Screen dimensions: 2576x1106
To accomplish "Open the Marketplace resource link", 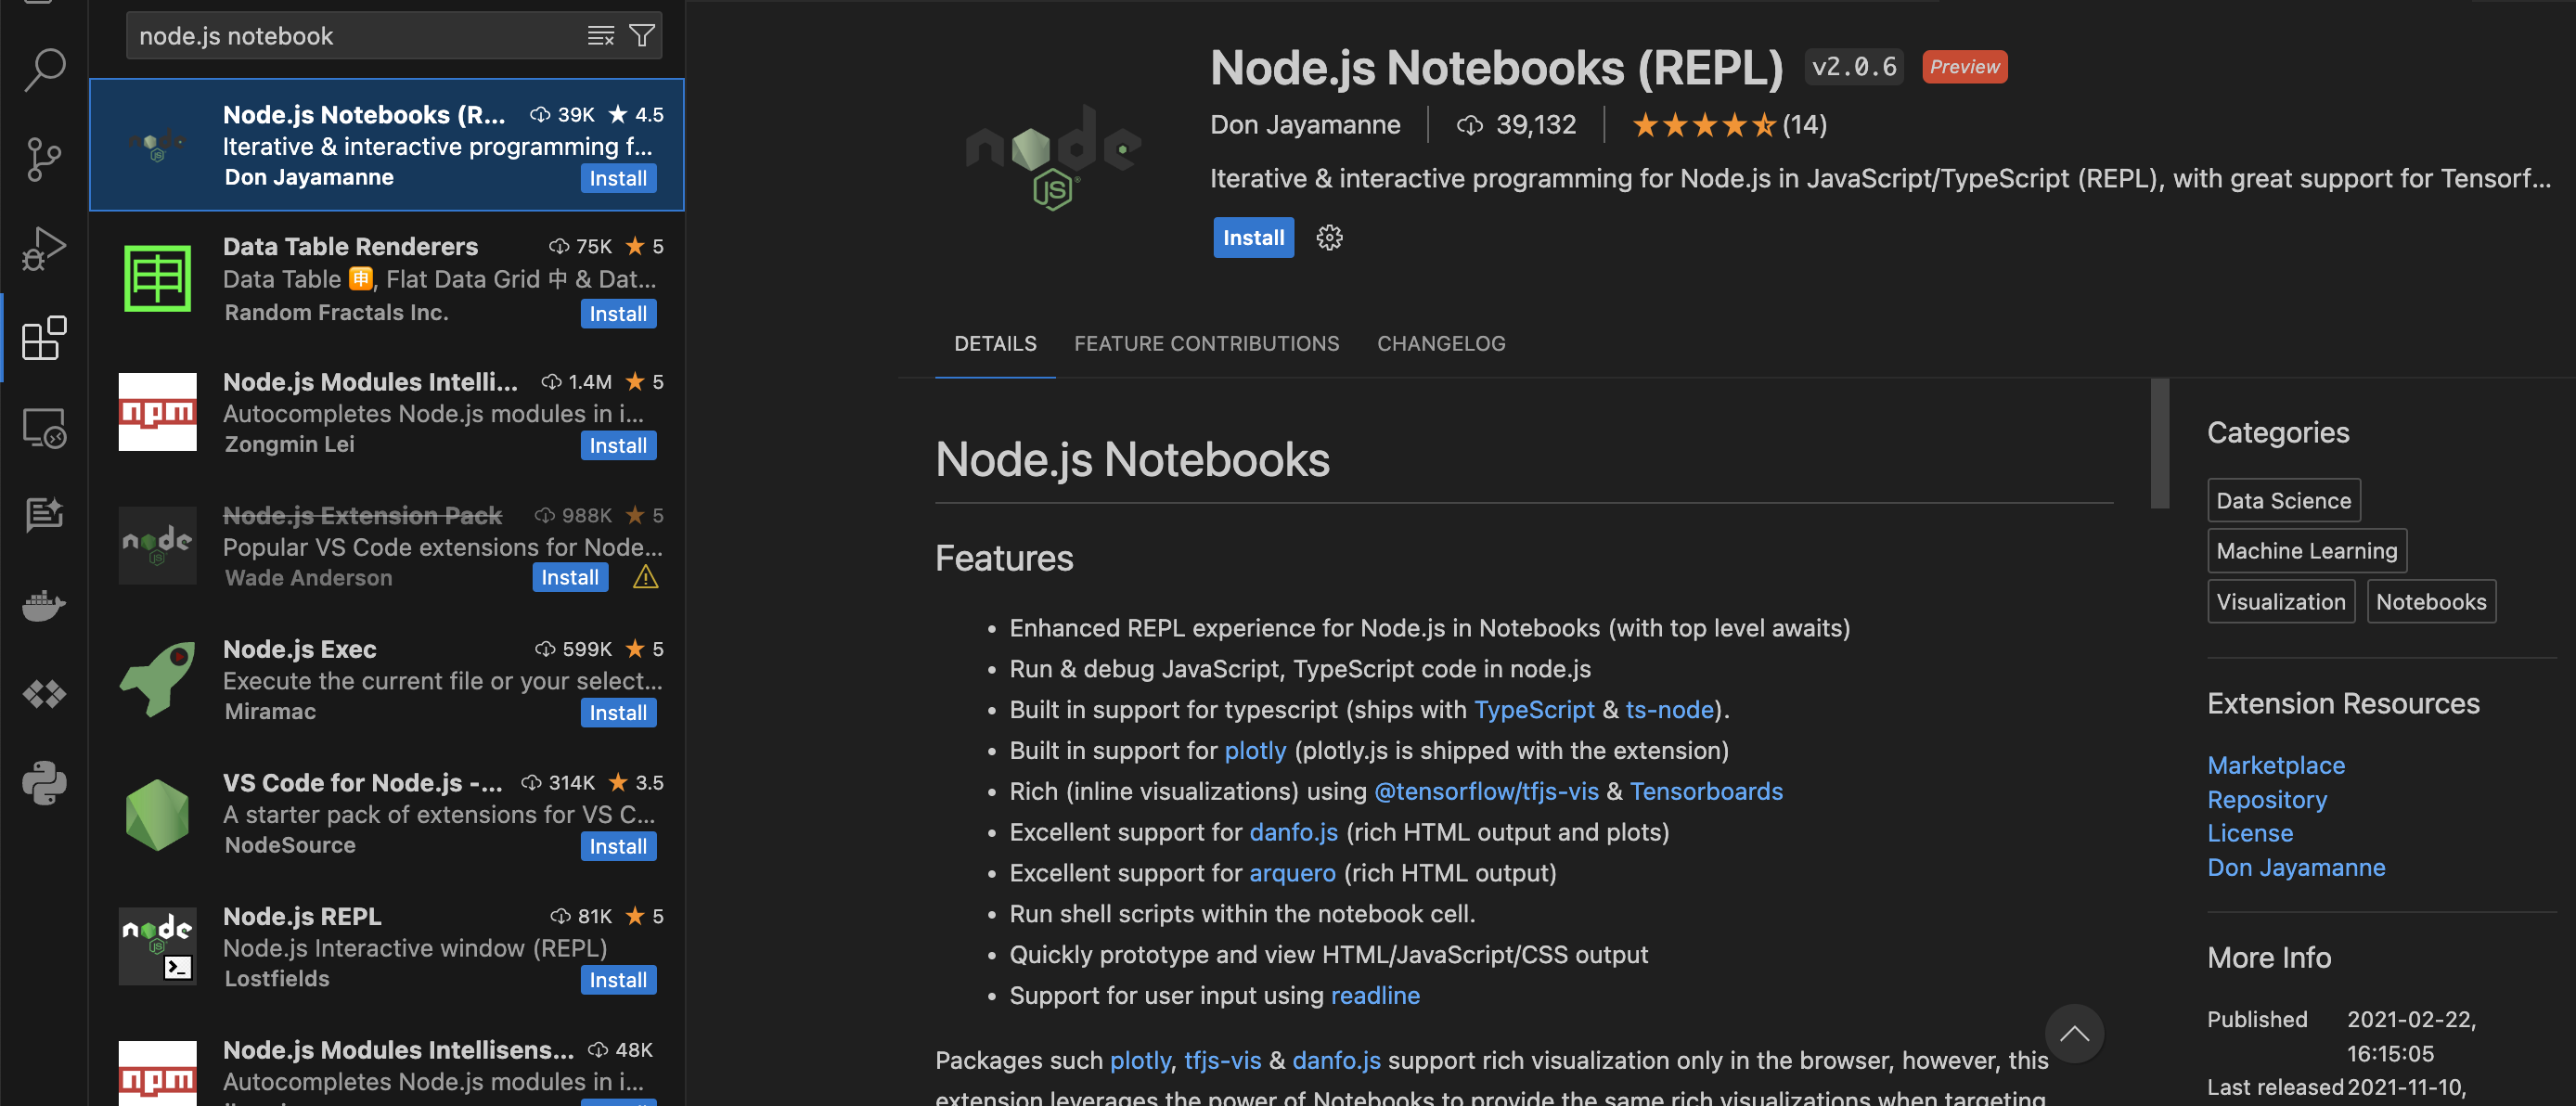I will click(2275, 765).
